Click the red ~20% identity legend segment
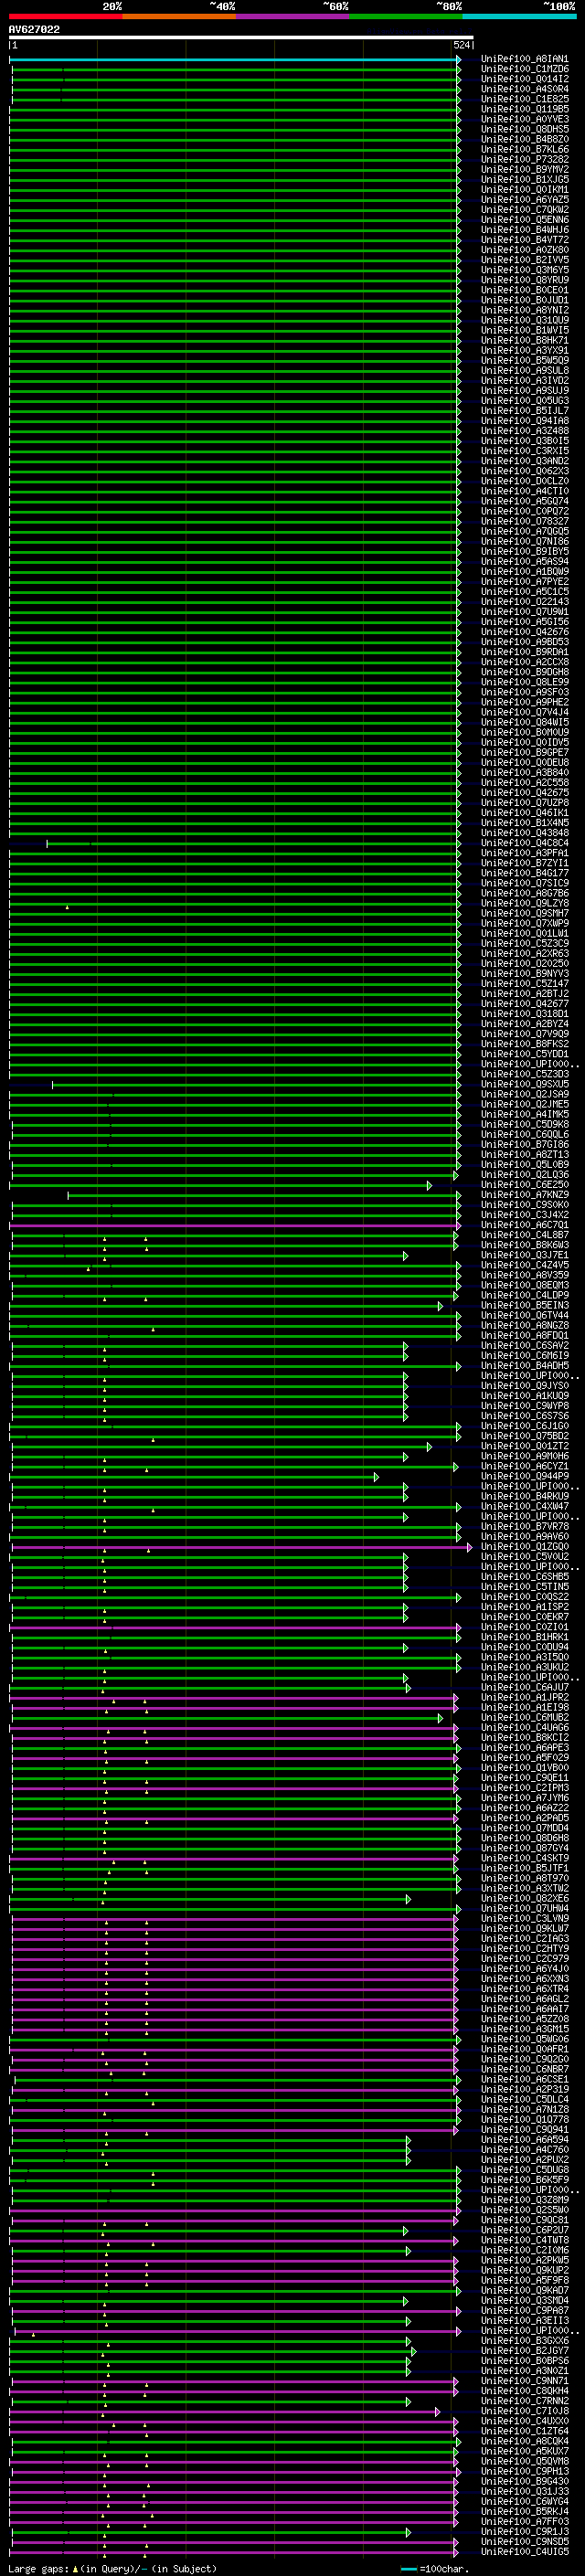This screenshot has height=2576, width=585. (x=65, y=16)
